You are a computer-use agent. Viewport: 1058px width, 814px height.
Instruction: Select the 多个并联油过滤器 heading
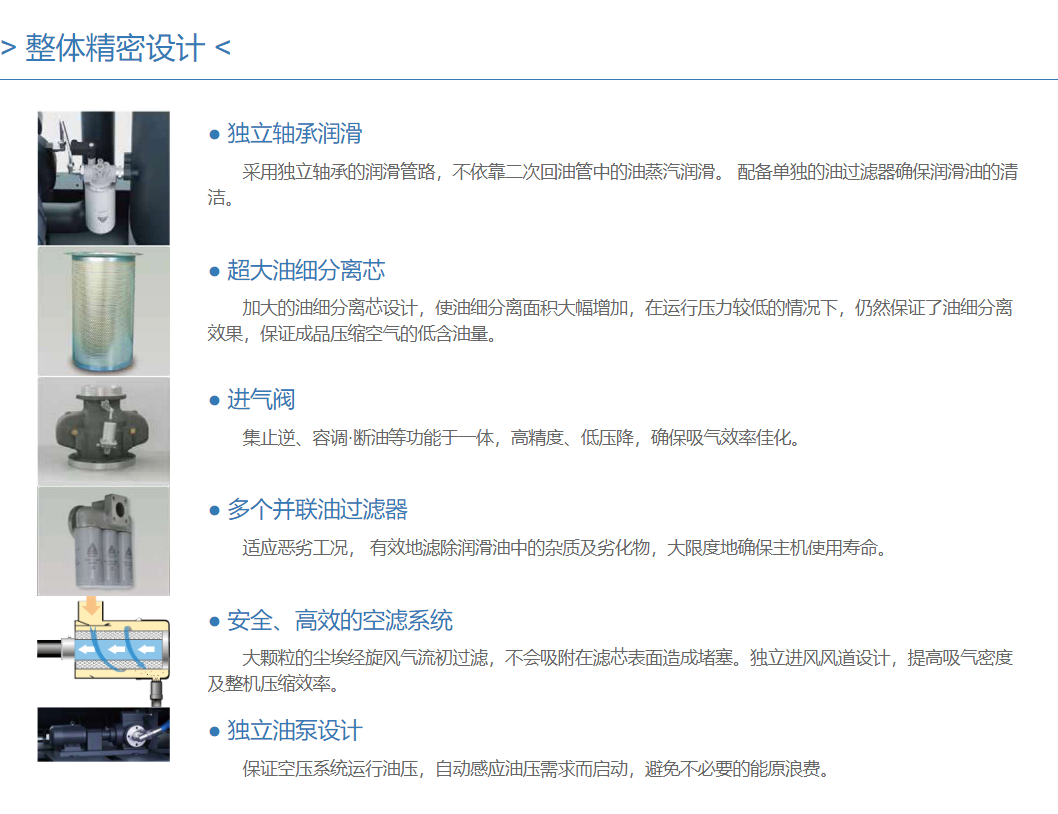317,510
